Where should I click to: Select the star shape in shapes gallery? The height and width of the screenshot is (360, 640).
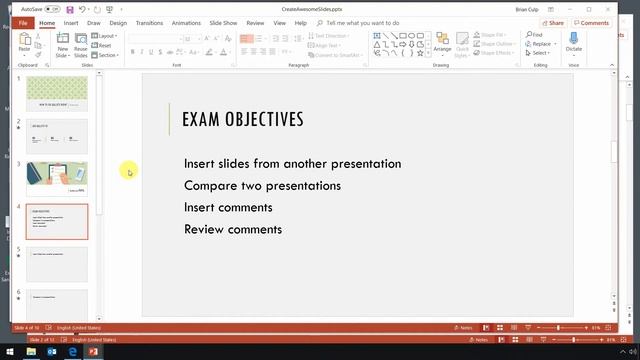420,53
